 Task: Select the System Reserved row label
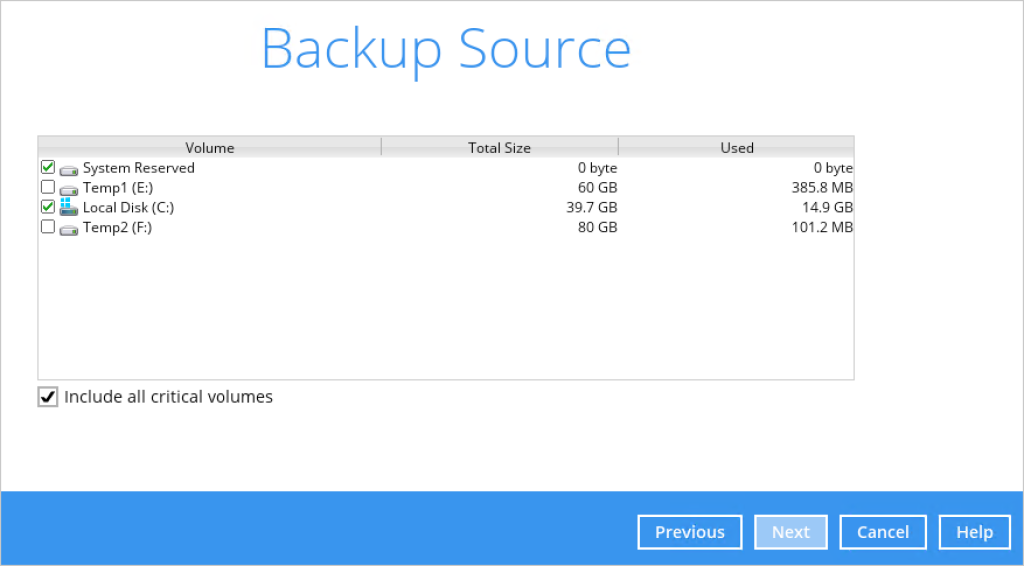(138, 168)
